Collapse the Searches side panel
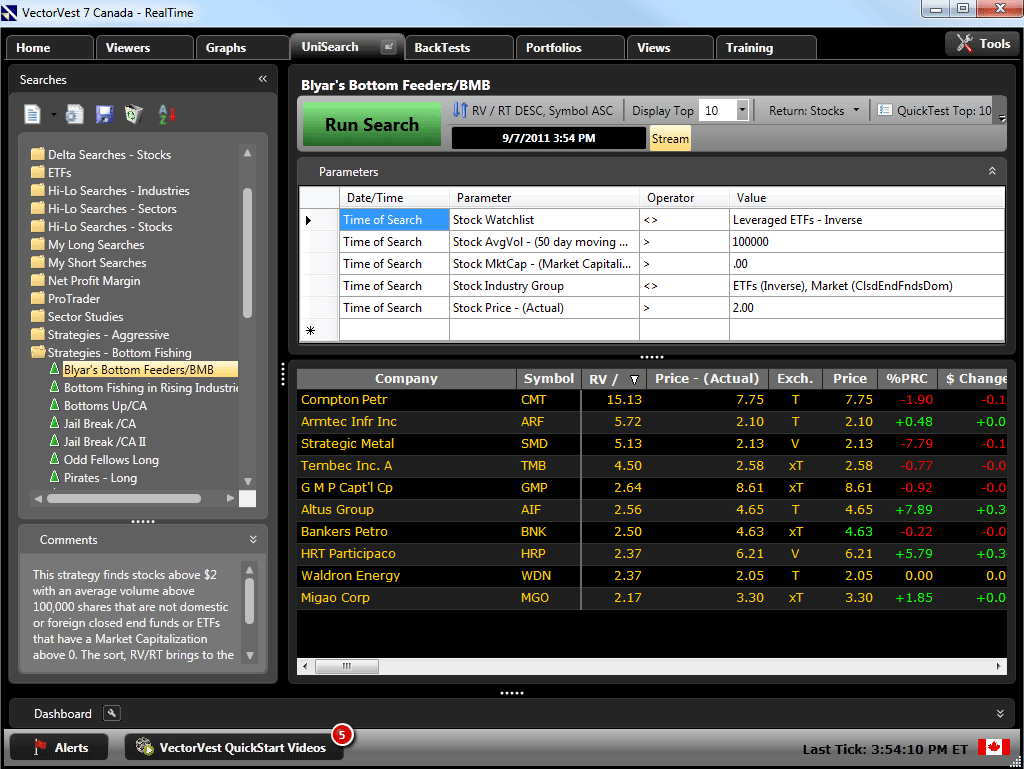 (262, 79)
